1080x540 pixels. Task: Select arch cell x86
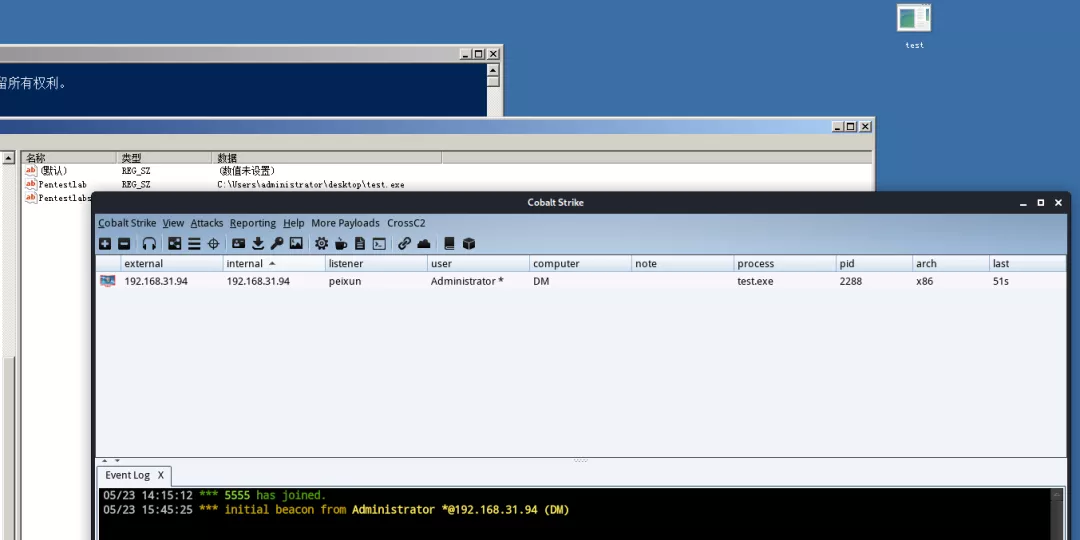[924, 281]
